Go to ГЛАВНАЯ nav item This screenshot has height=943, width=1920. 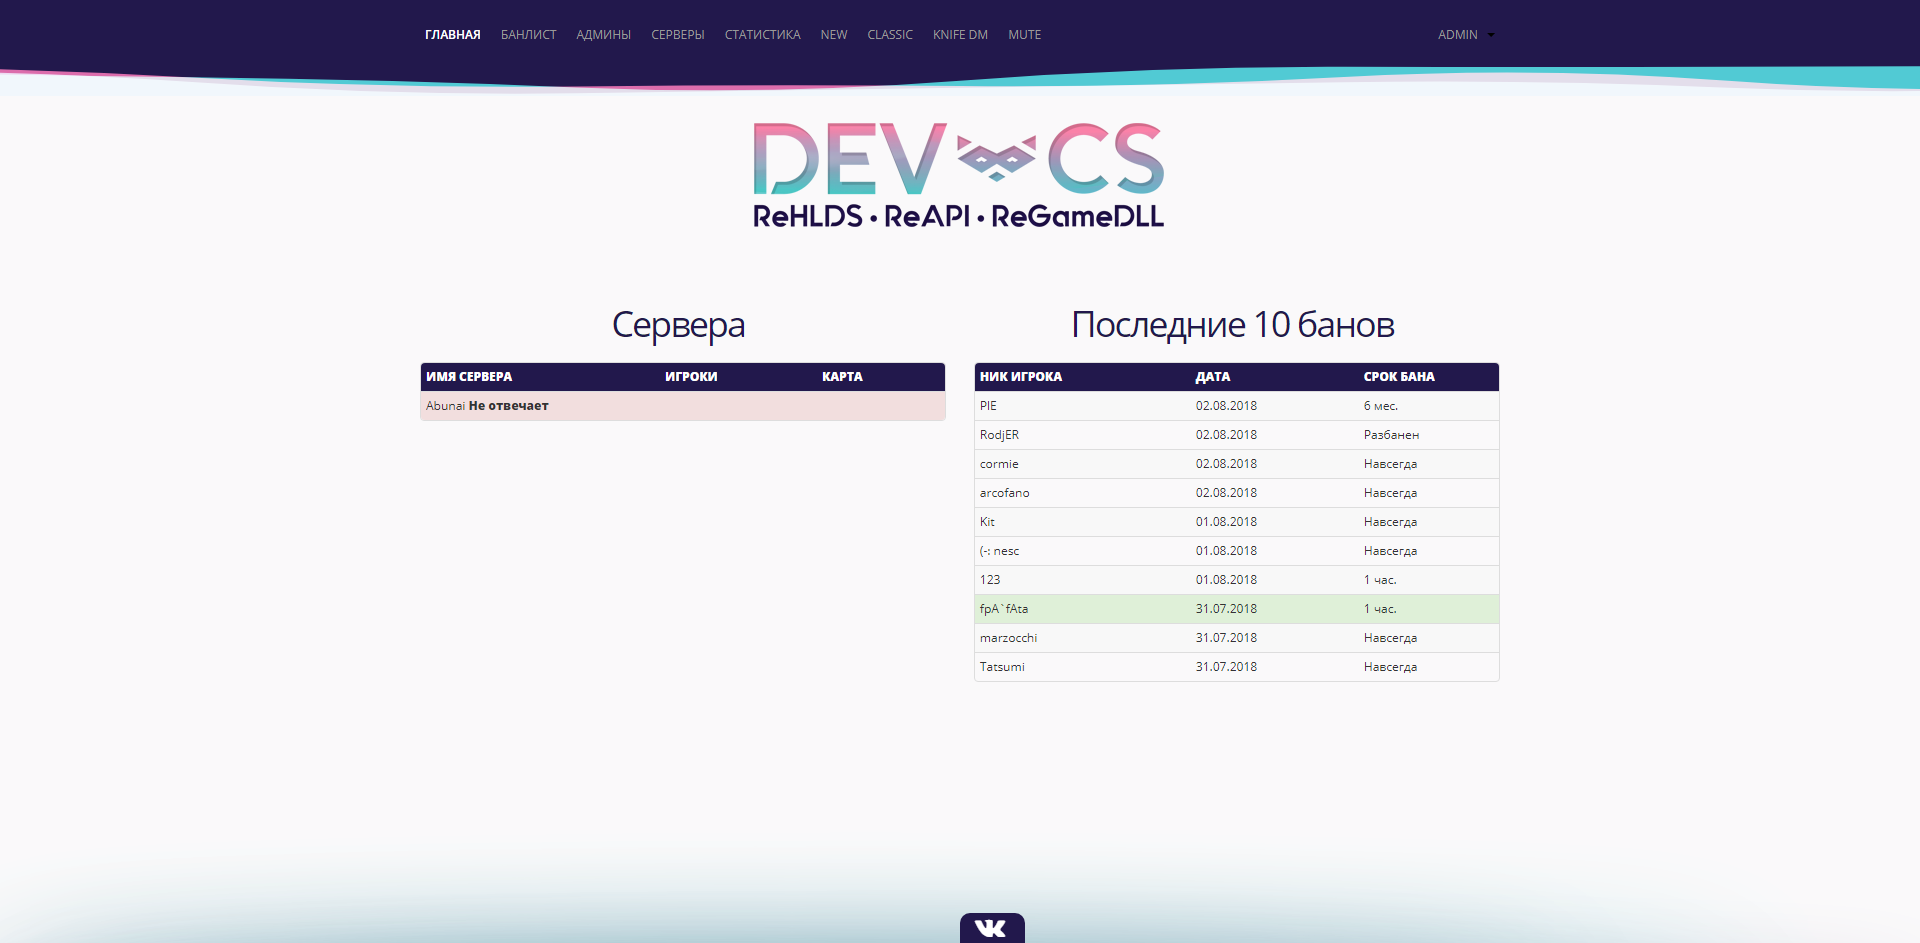[453, 35]
